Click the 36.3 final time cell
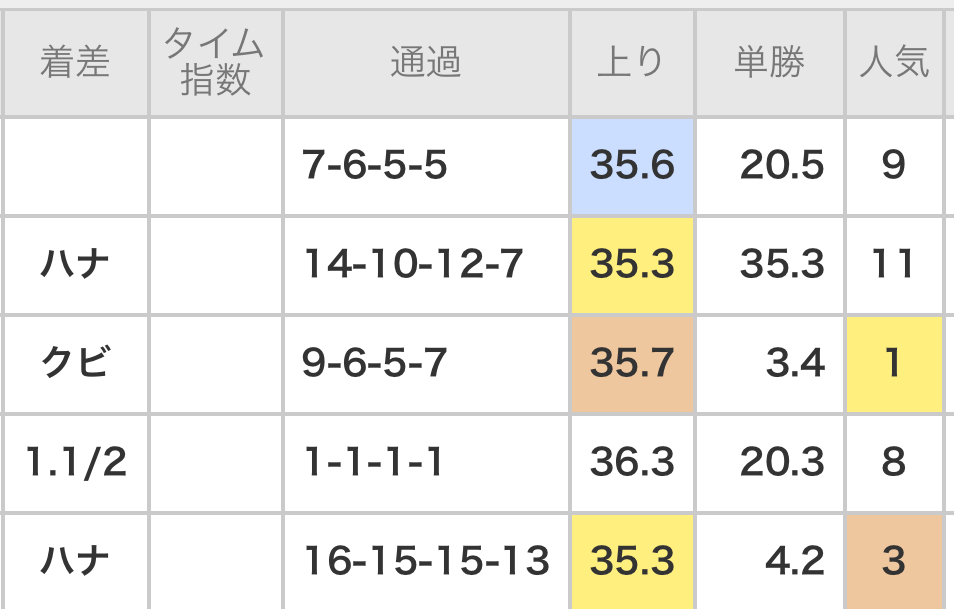The width and height of the screenshot is (954, 609). click(x=632, y=463)
